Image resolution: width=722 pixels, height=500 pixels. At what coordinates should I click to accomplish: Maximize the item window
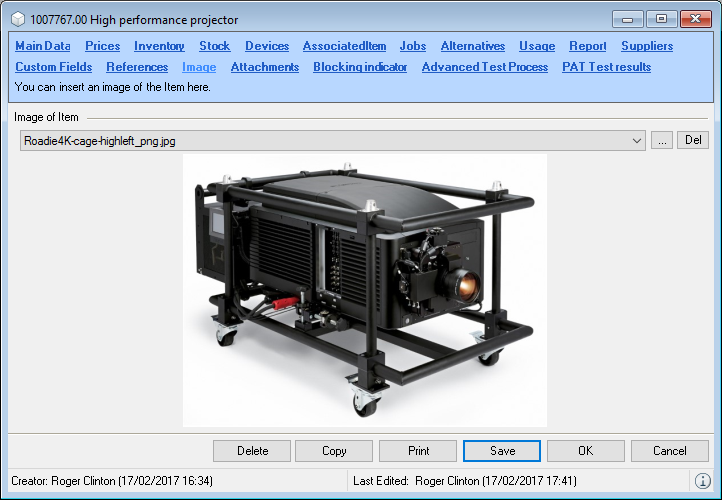pyautogui.click(x=661, y=18)
